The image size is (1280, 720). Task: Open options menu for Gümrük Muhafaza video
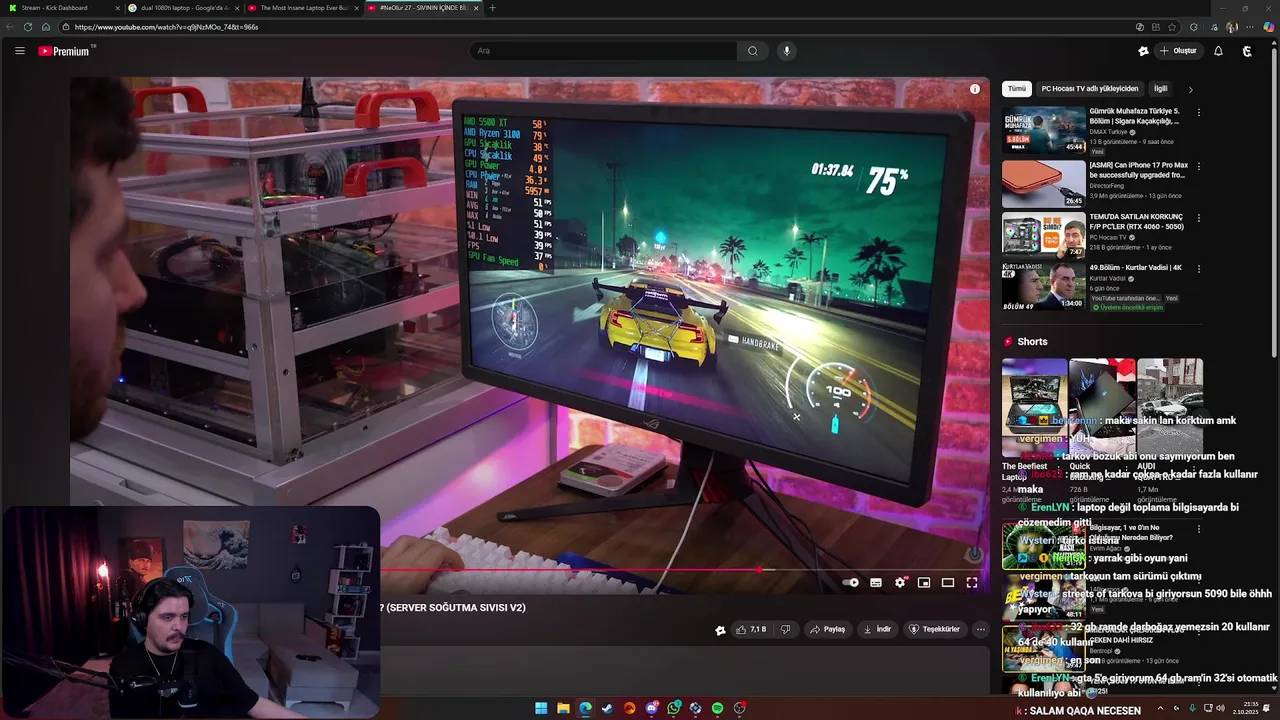point(1198,112)
